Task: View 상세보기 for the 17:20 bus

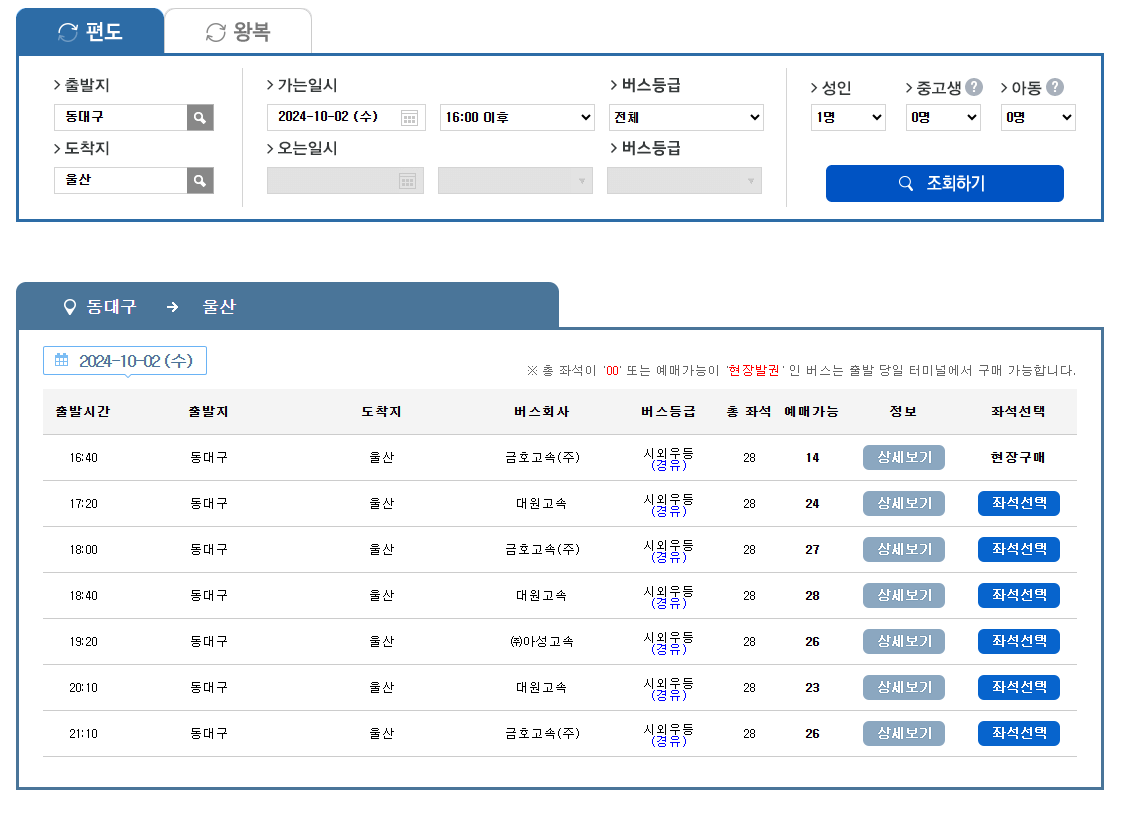Action: 904,503
